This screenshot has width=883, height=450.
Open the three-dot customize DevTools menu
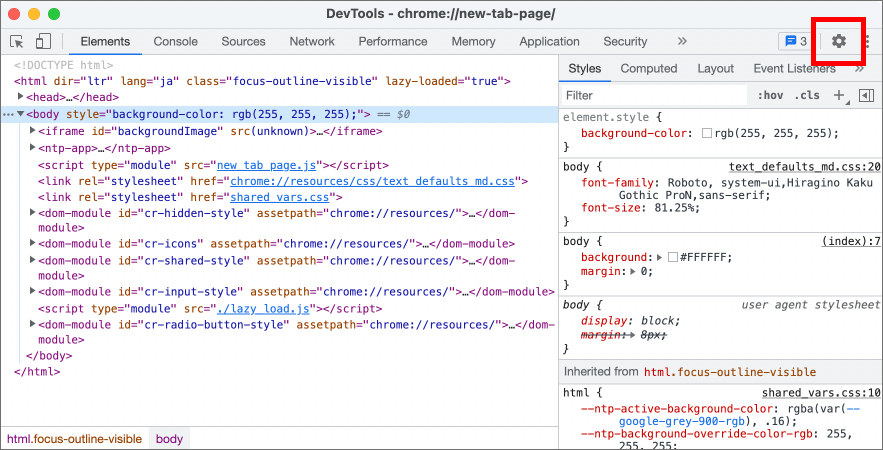(867, 41)
